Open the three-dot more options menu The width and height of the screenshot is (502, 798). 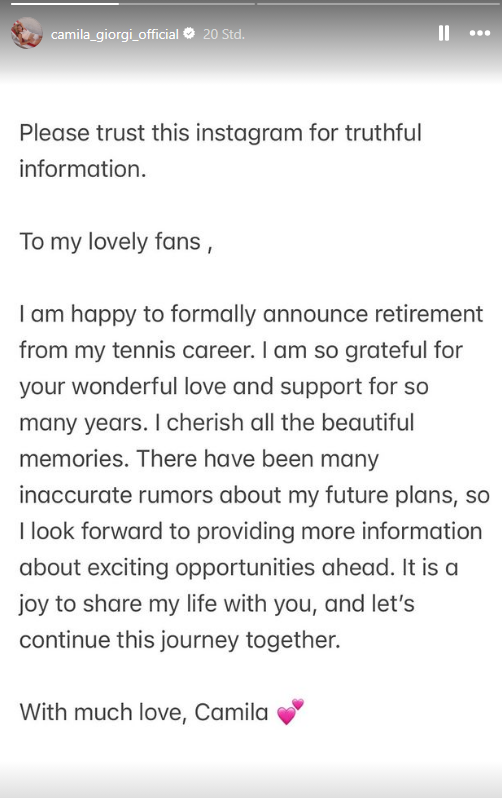point(480,34)
